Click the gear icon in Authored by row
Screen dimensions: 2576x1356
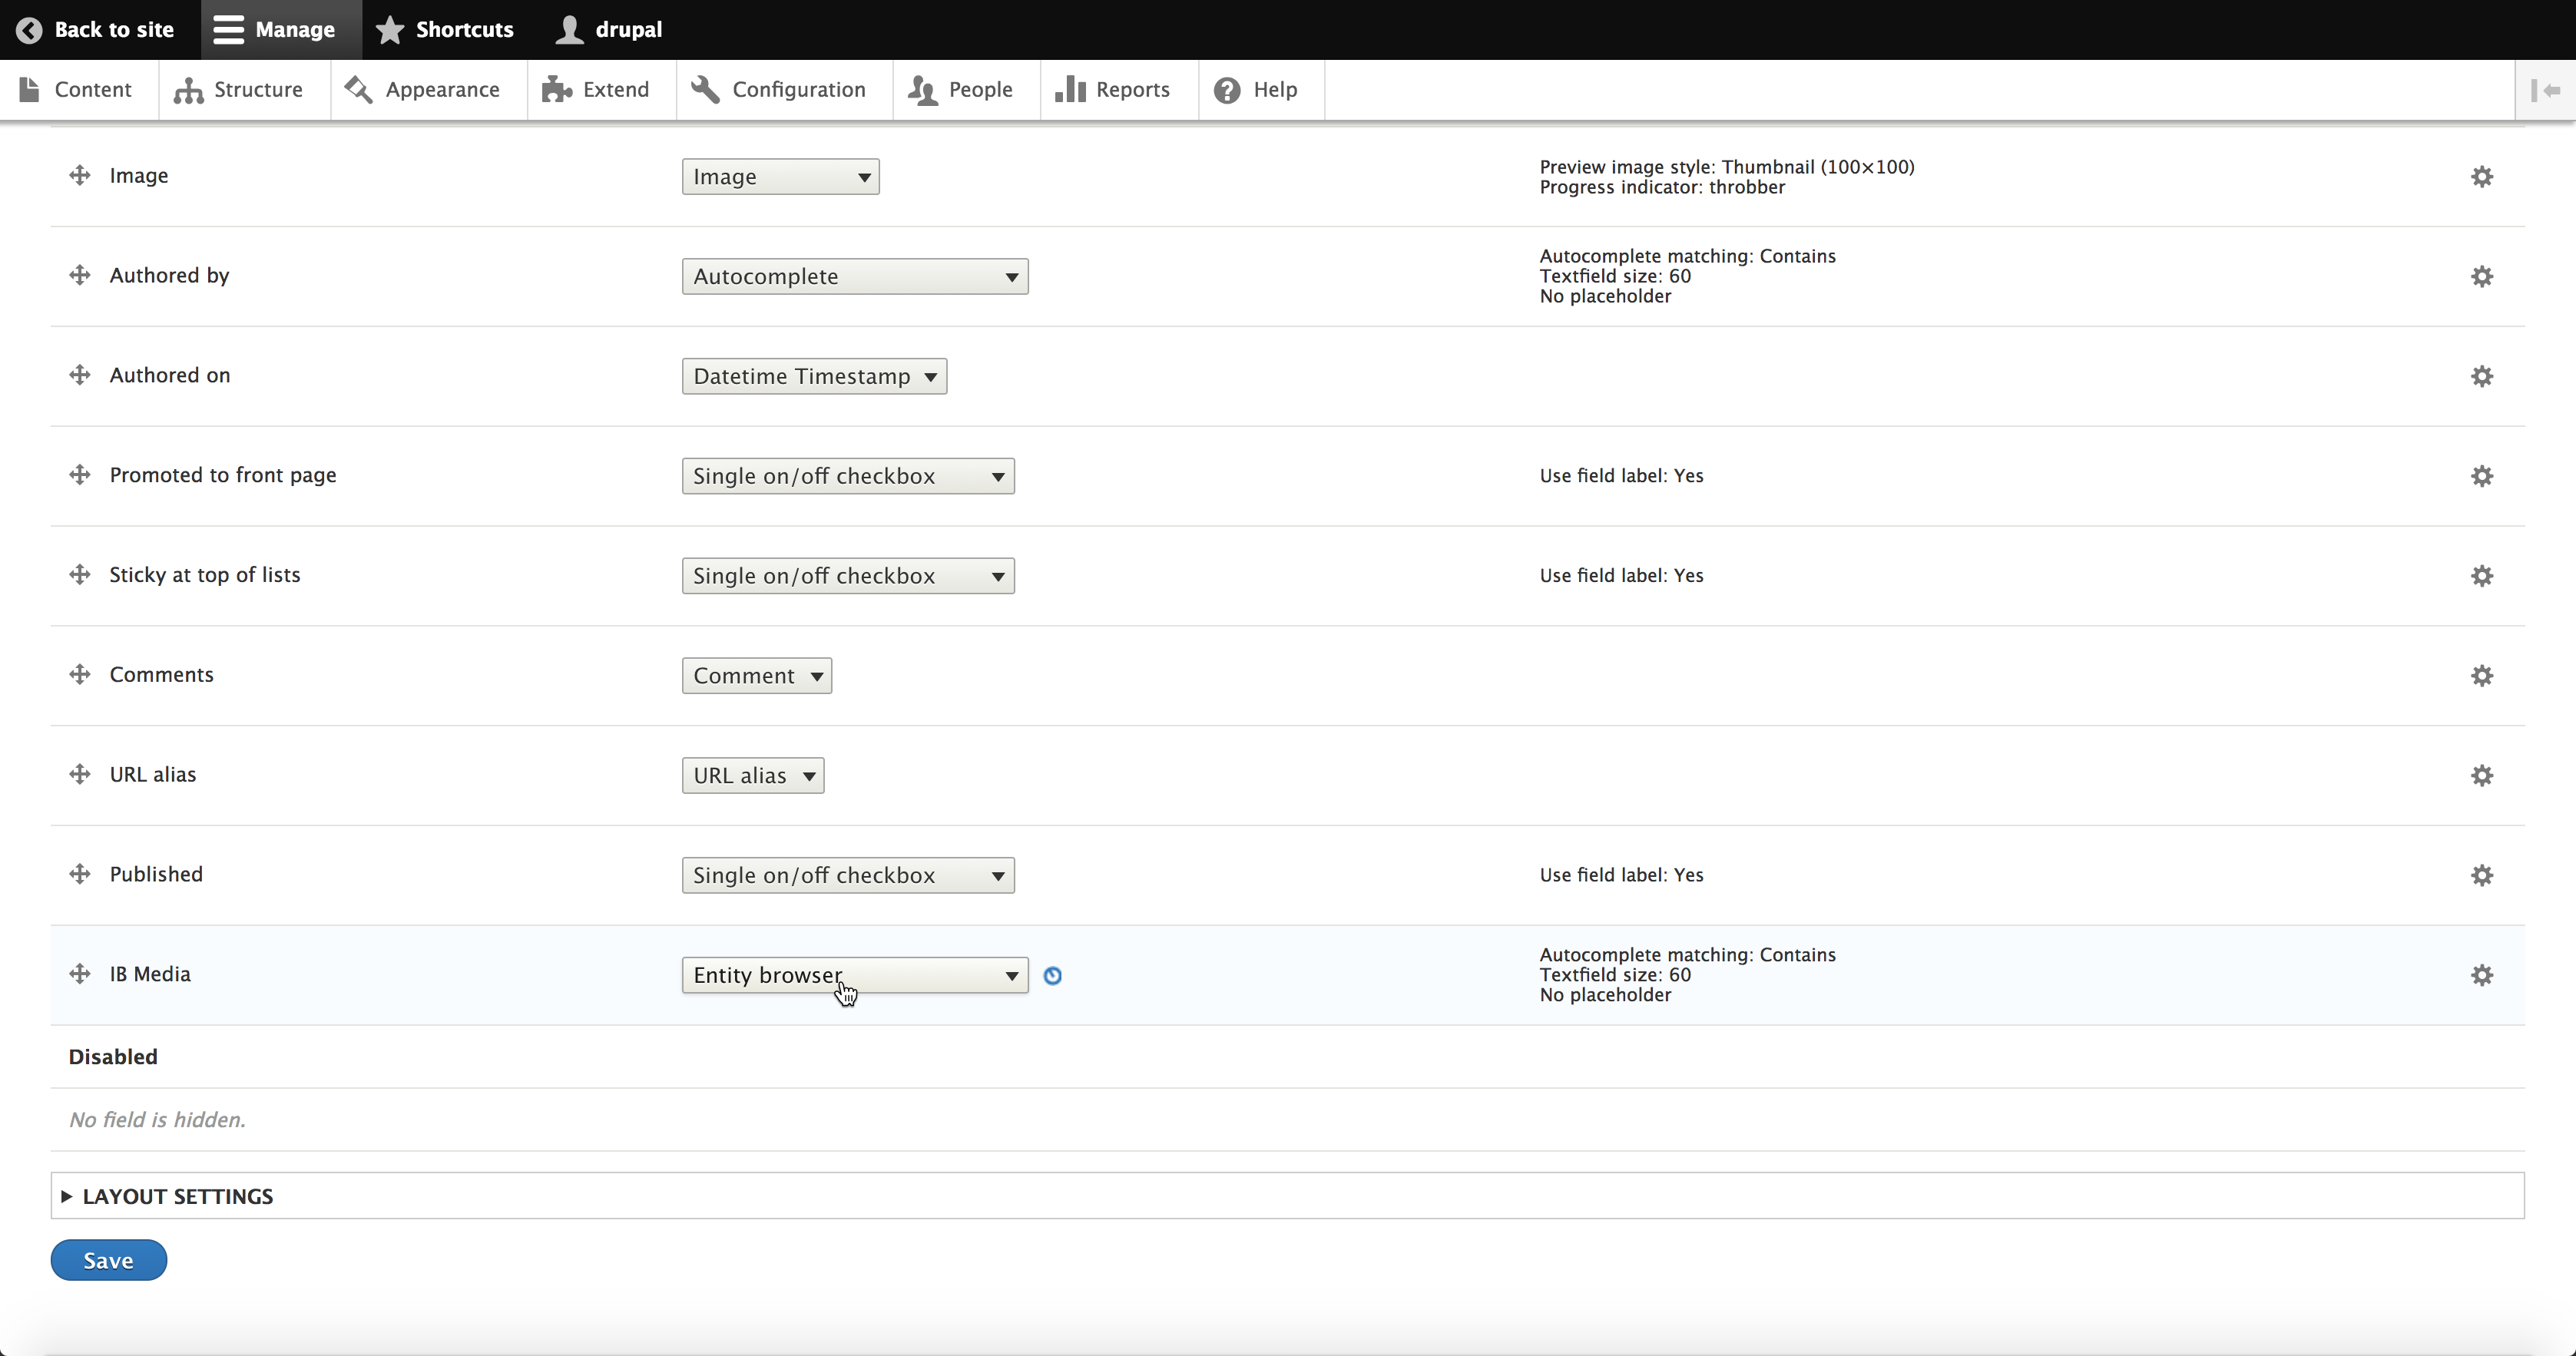coord(2481,277)
